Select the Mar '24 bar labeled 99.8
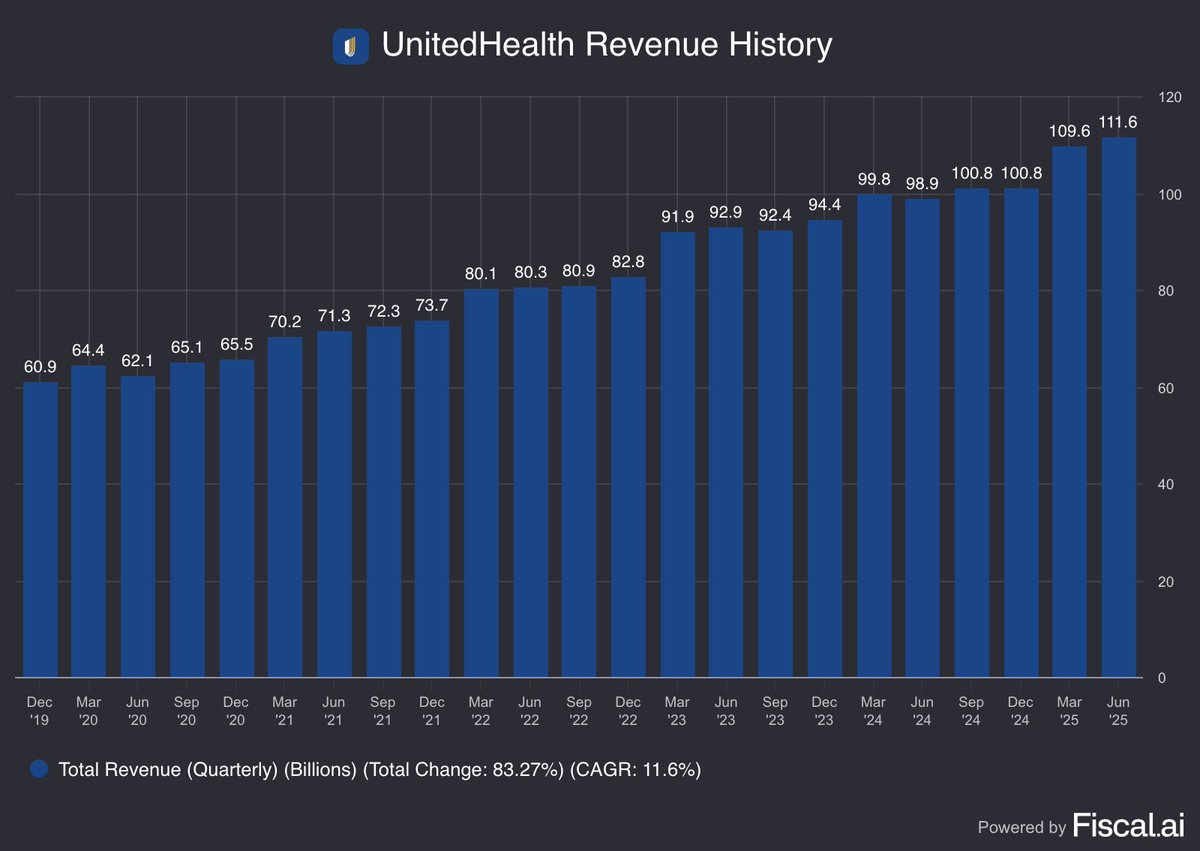This screenshot has height=851, width=1200. (x=875, y=435)
